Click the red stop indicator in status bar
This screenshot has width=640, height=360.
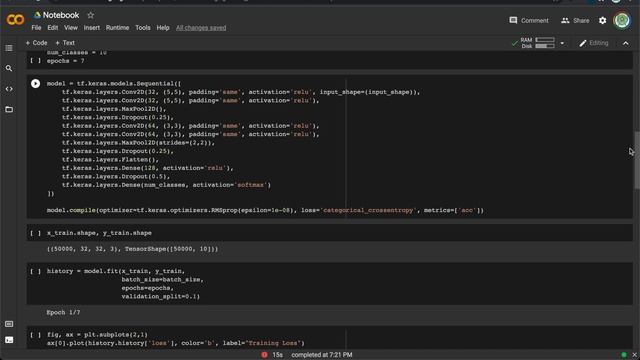click(264, 355)
